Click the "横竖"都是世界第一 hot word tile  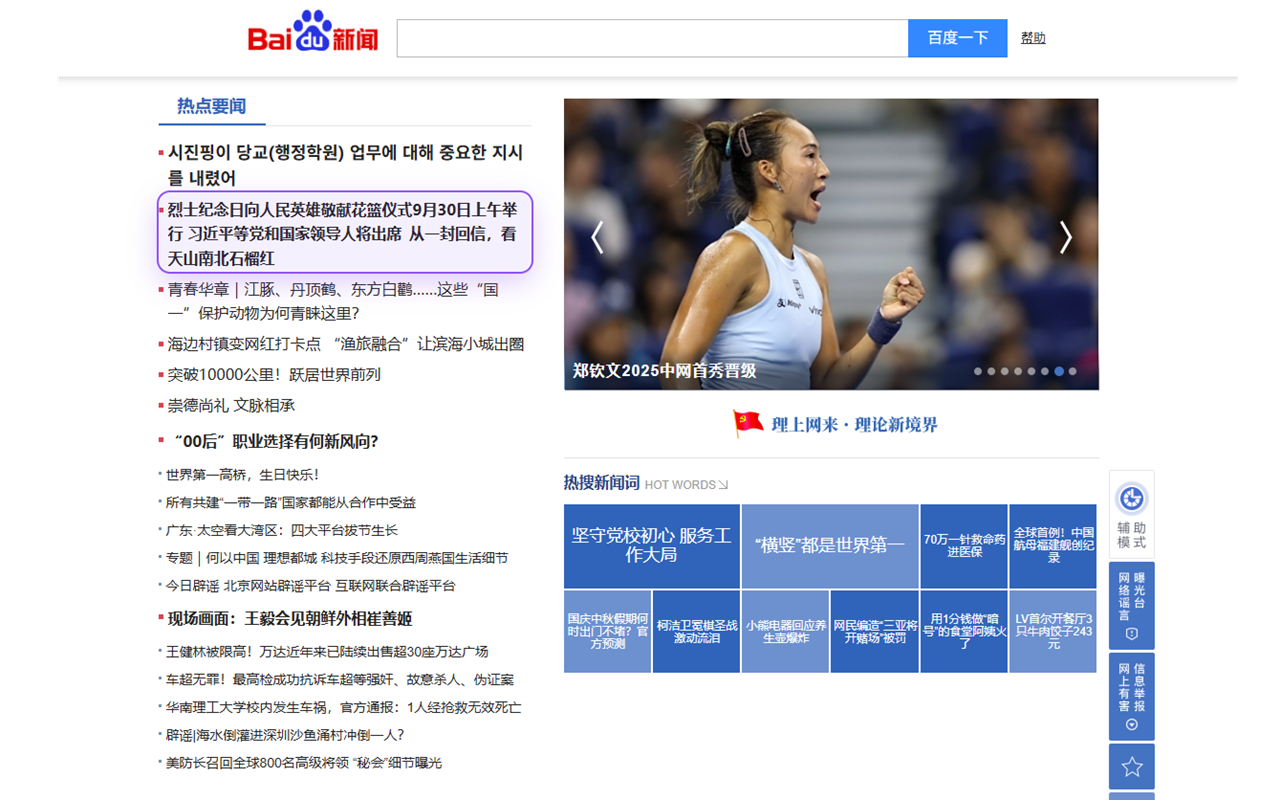click(830, 546)
